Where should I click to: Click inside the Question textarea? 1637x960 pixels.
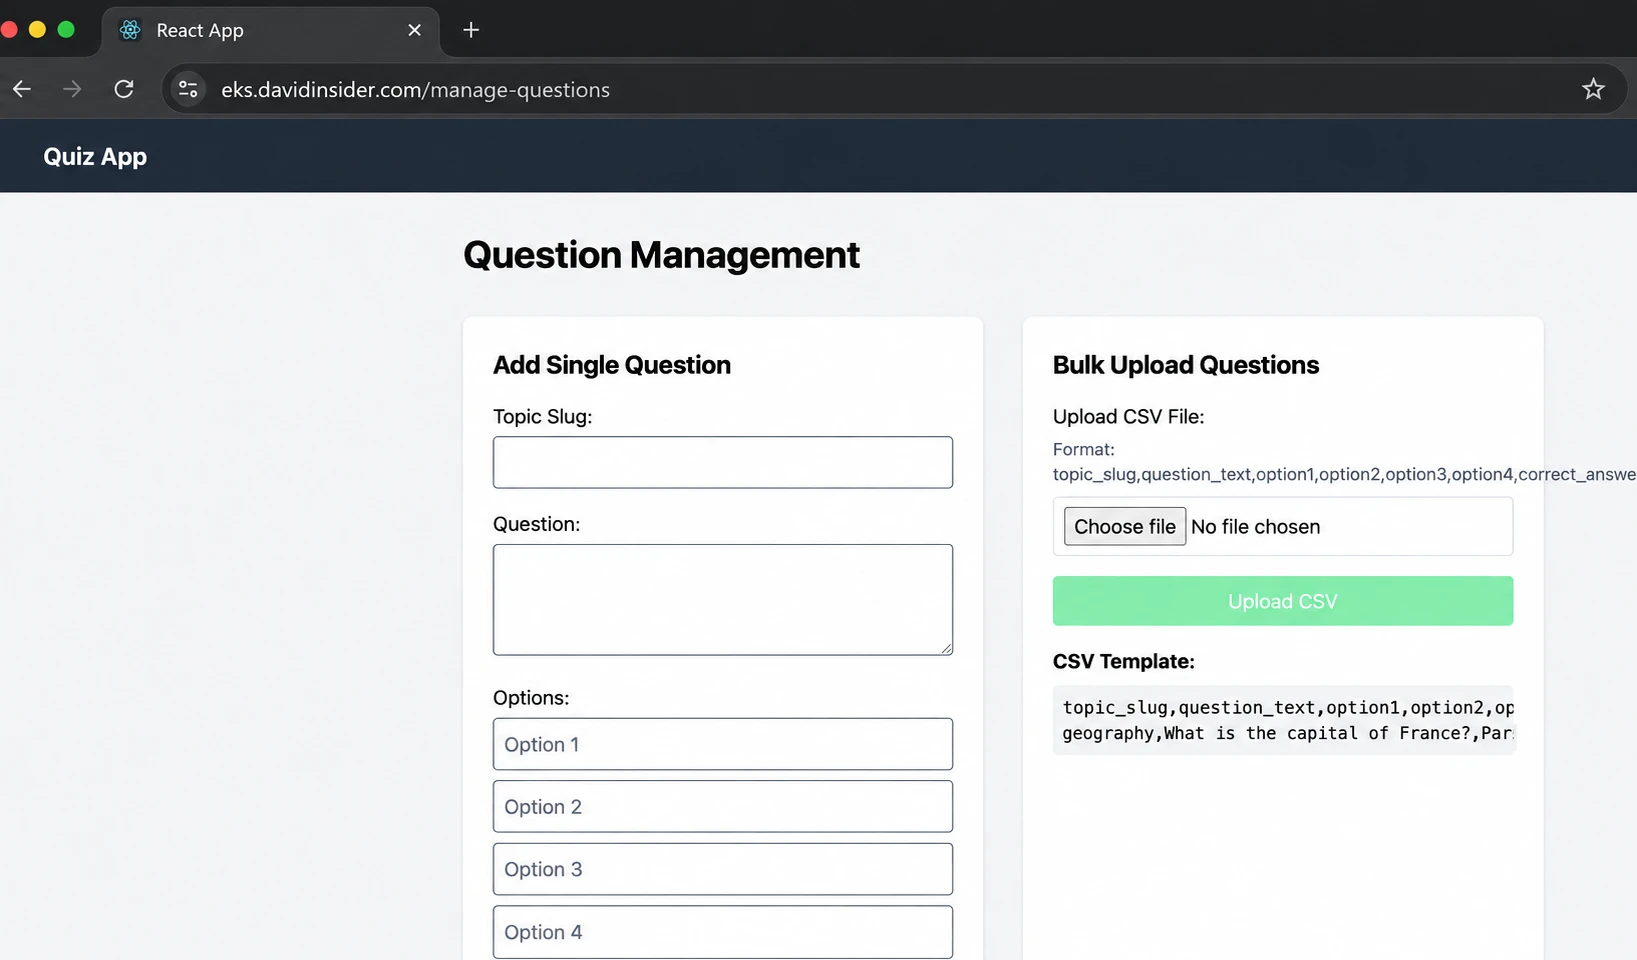tap(722, 600)
